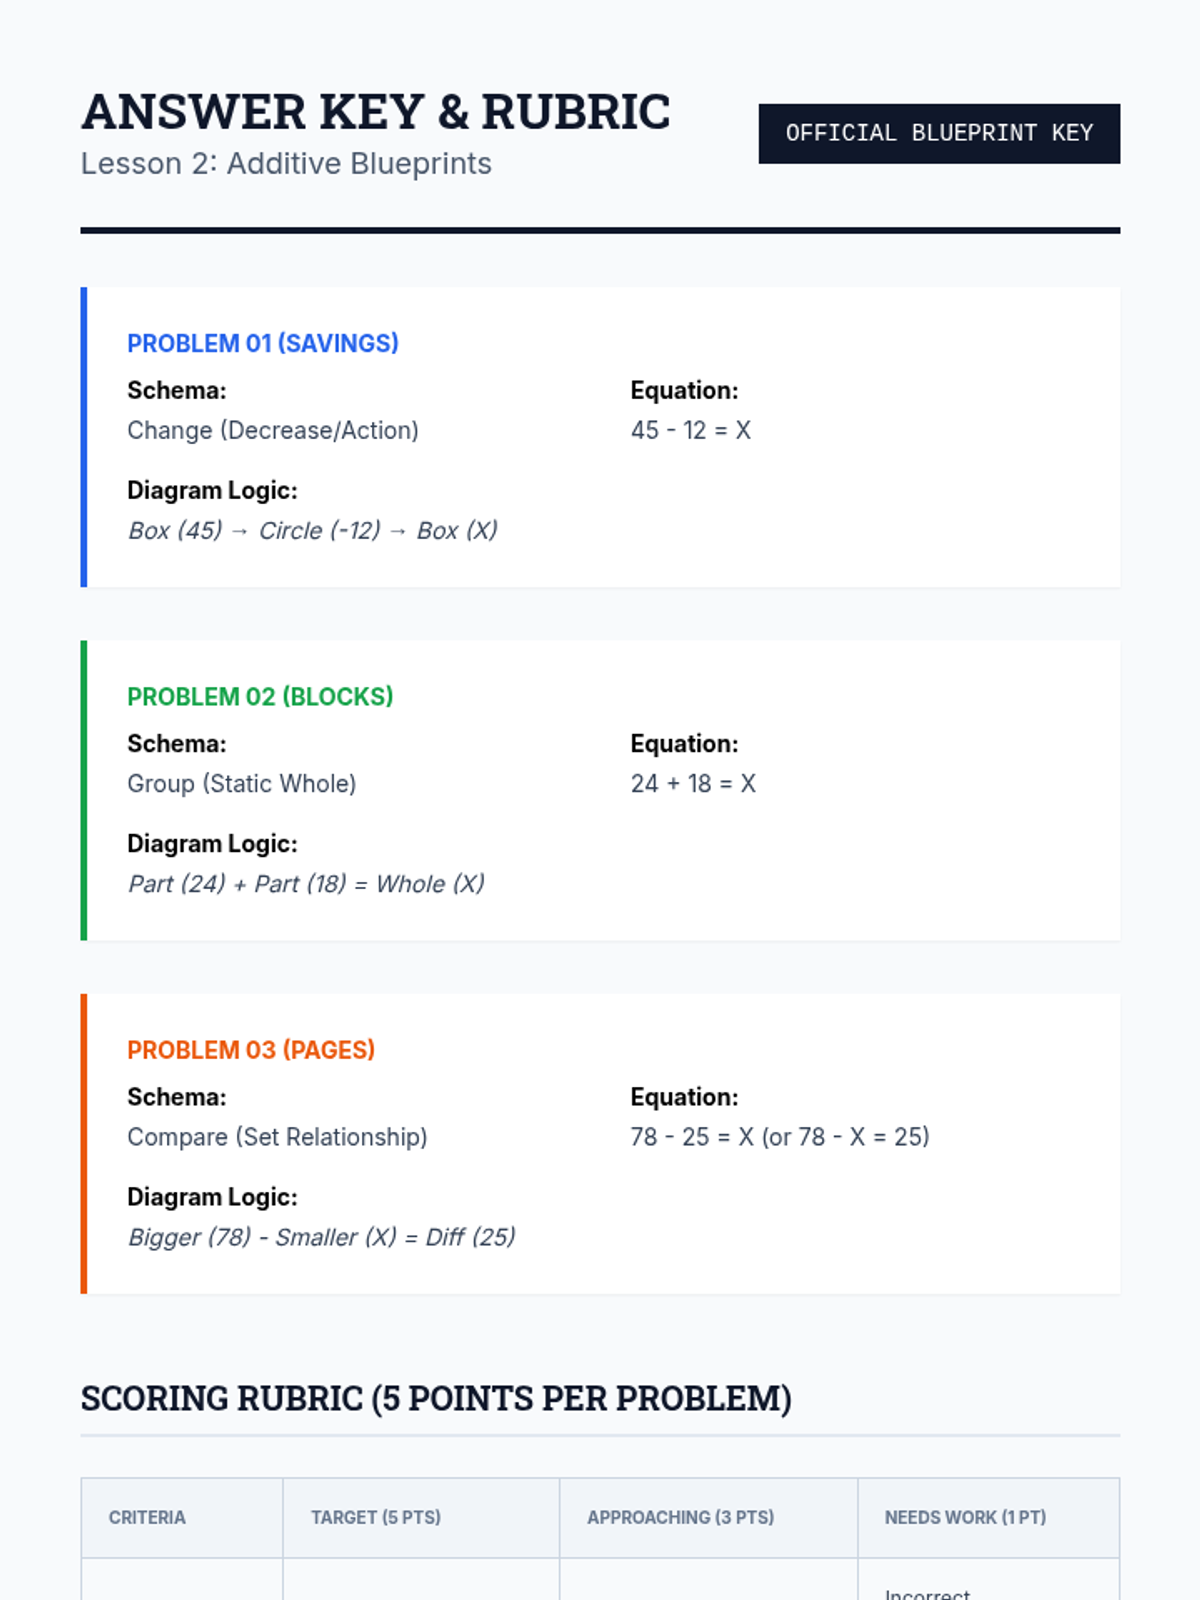Select the equation 24 + 18 = X
Screen dimensions: 1200x1600
tap(693, 783)
